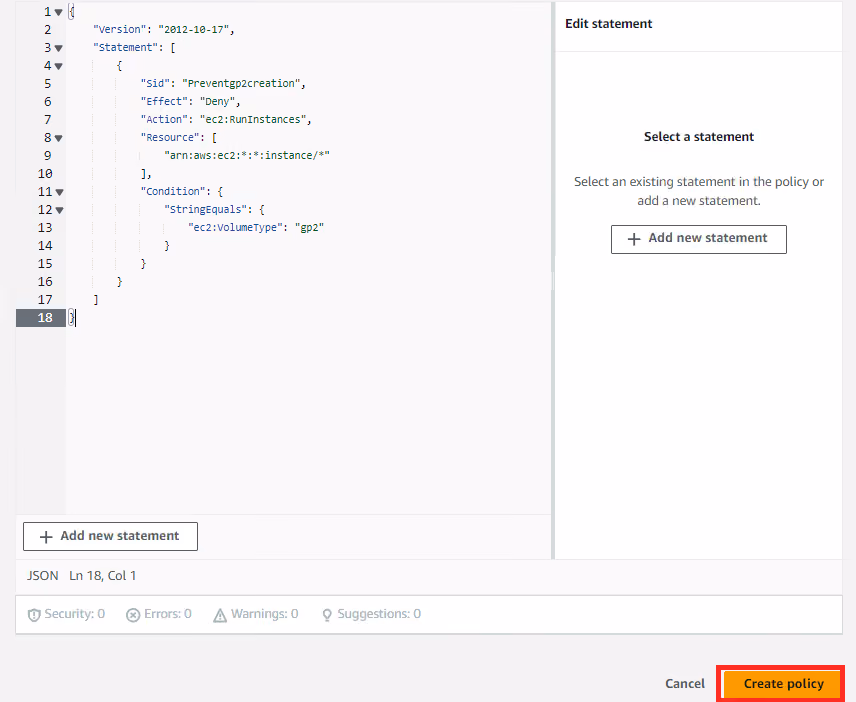Click line number 10 in the gutter

point(45,174)
